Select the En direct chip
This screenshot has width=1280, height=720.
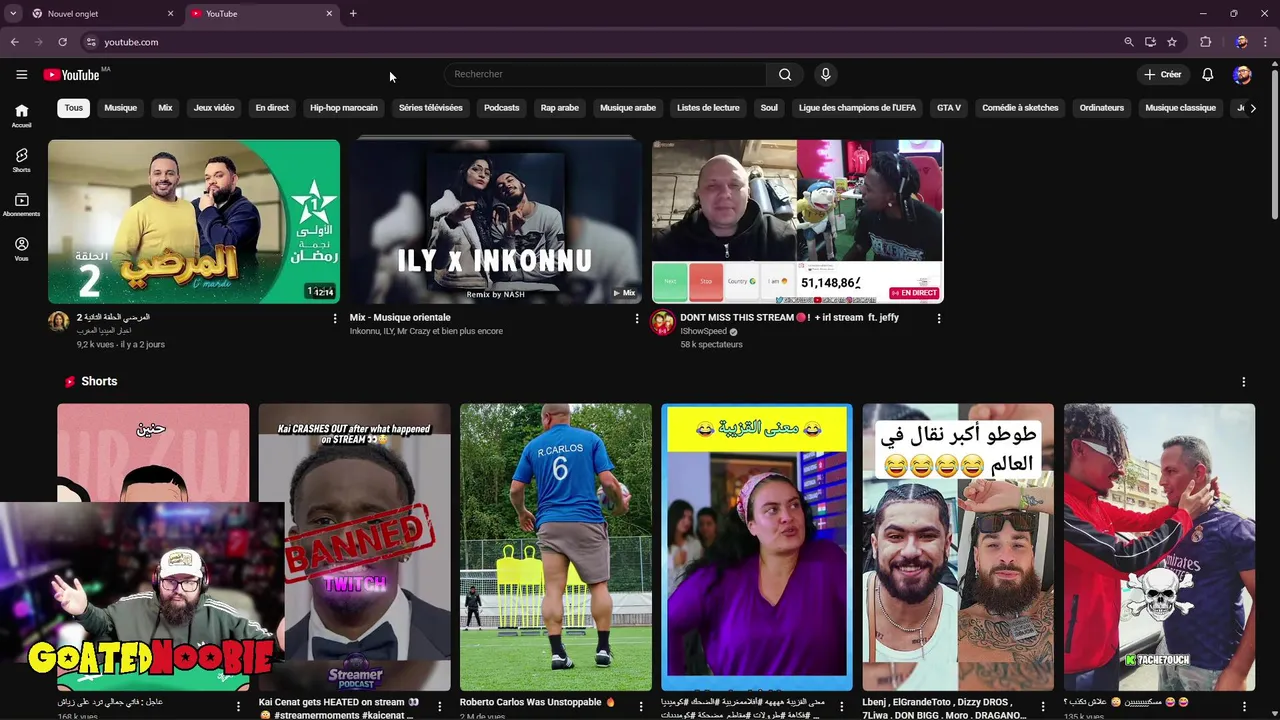tap(272, 108)
